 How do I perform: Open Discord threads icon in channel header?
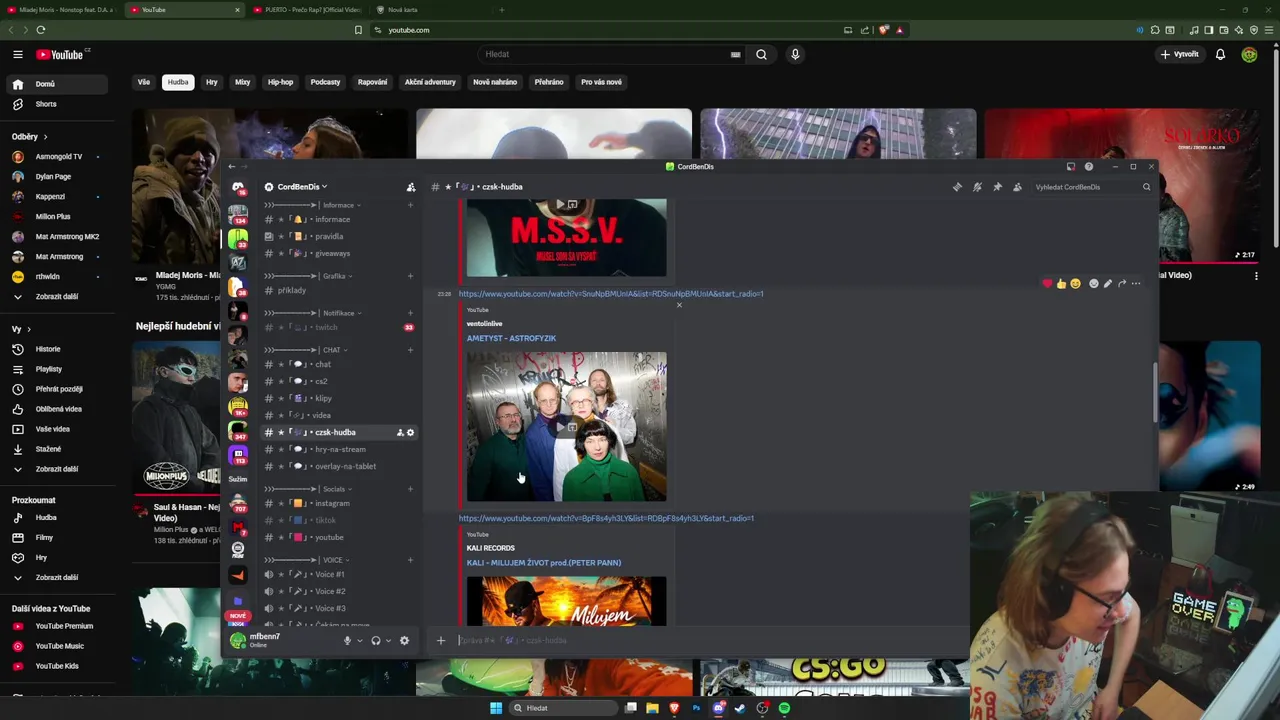957,187
